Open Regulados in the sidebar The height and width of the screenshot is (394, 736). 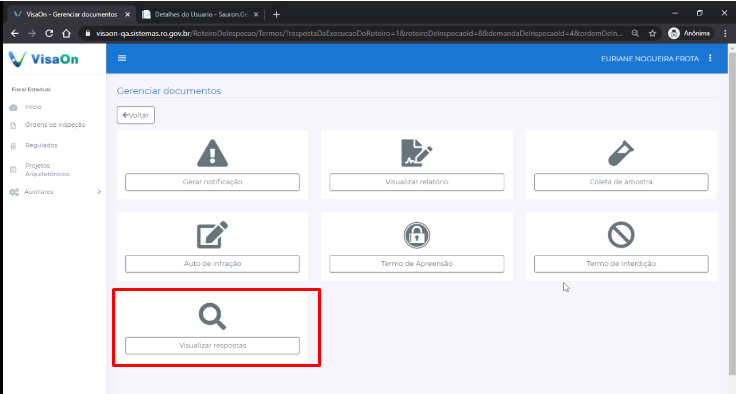pos(41,146)
